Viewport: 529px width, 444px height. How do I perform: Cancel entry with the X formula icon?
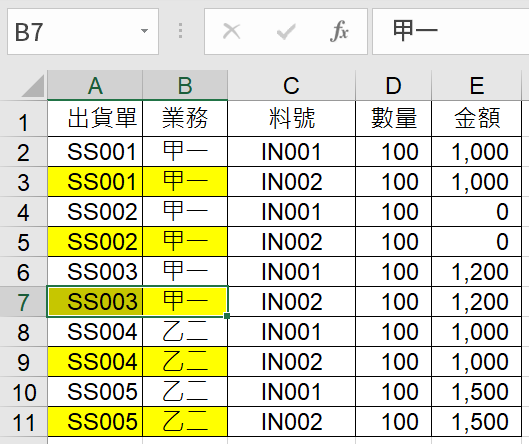232,32
